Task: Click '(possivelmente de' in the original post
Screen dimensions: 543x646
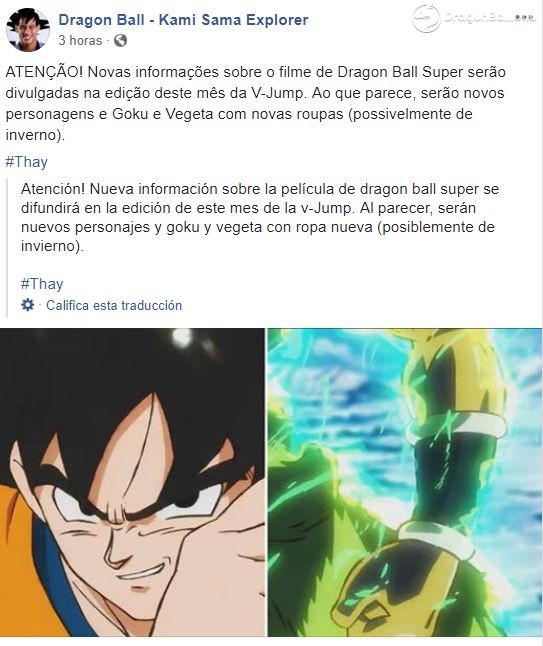Action: (x=410, y=114)
